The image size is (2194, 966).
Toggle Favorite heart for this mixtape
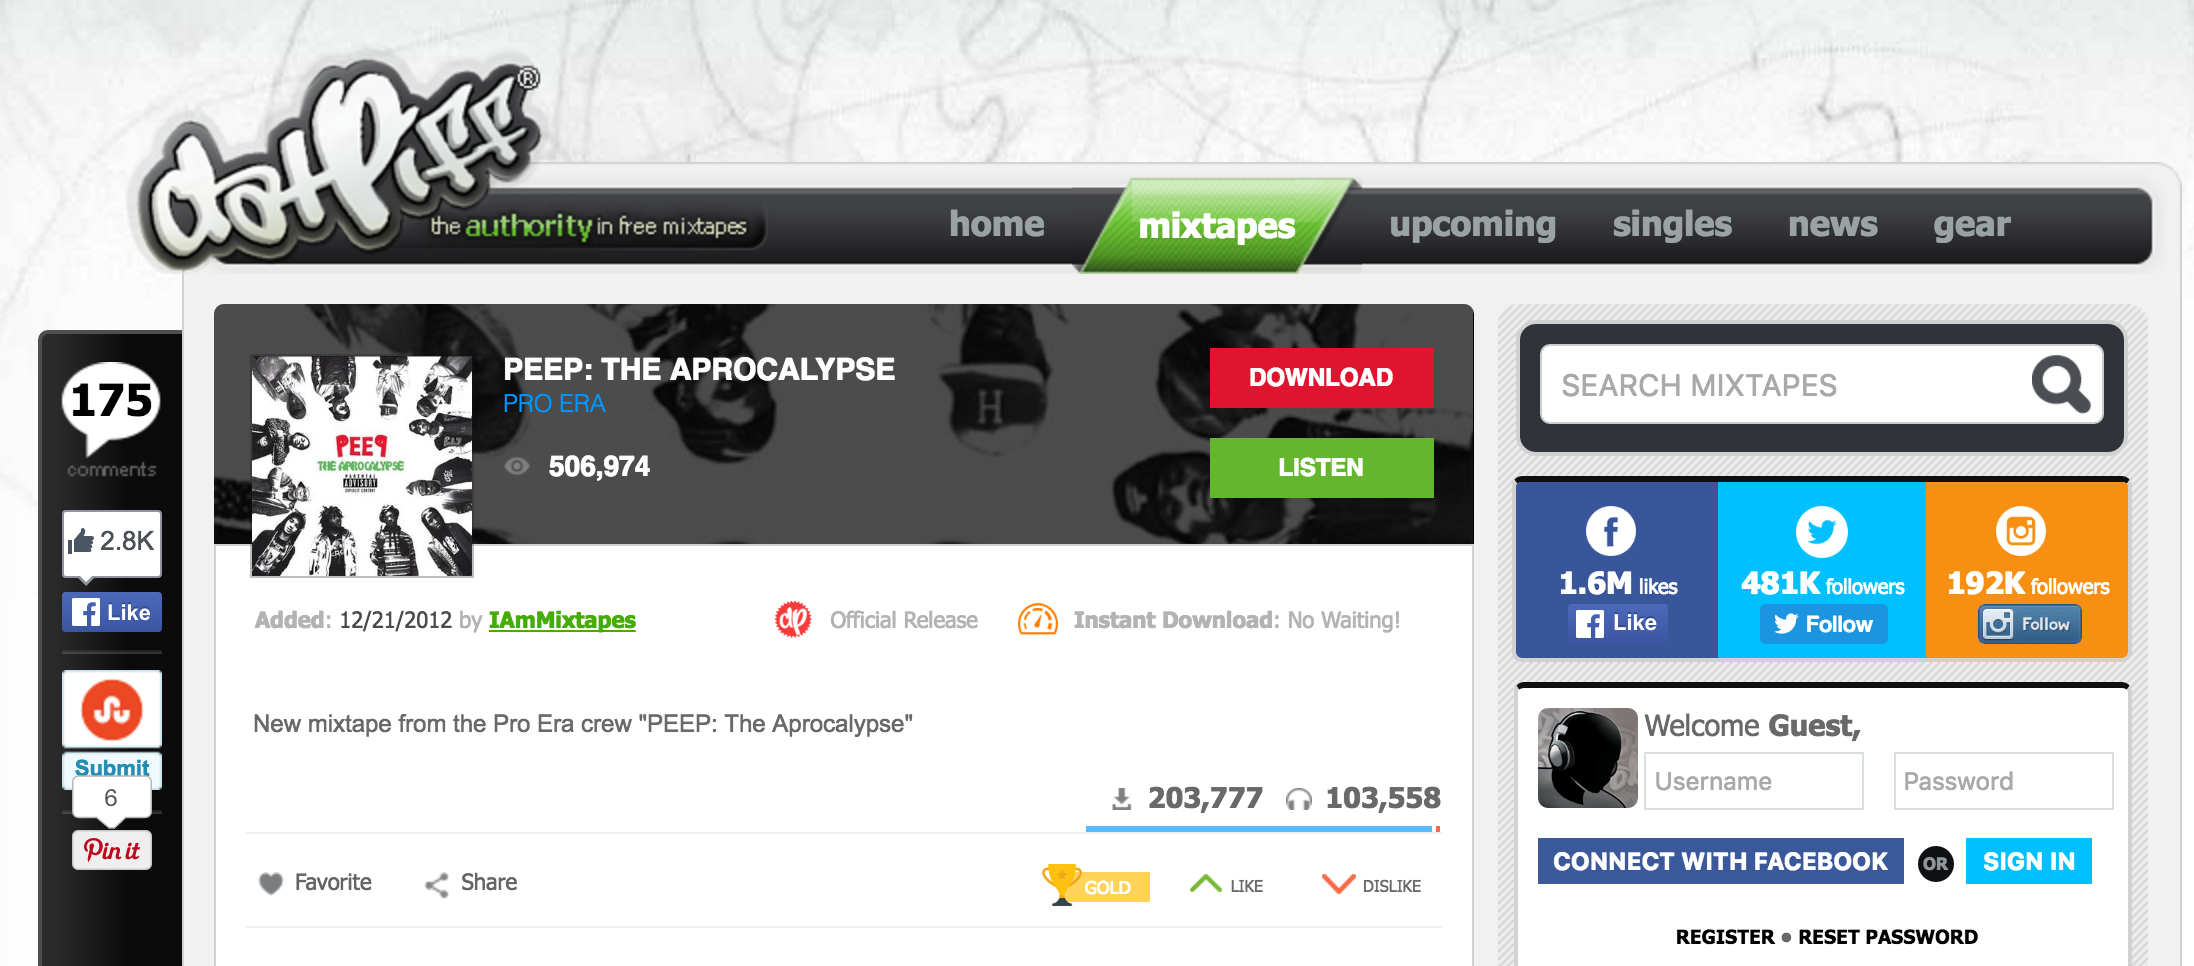point(271,884)
